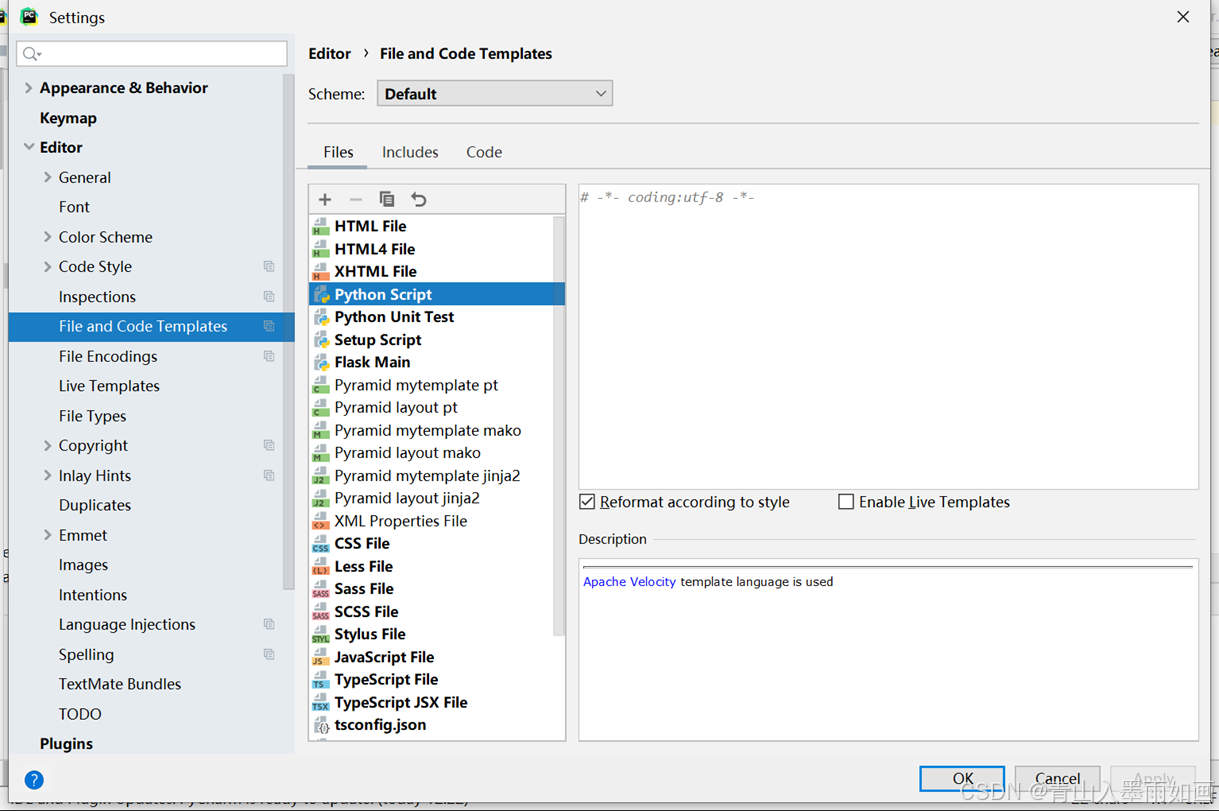Click the Pyramid mytemplate pt icon
Image resolution: width=1219 pixels, height=811 pixels.
coord(321,385)
